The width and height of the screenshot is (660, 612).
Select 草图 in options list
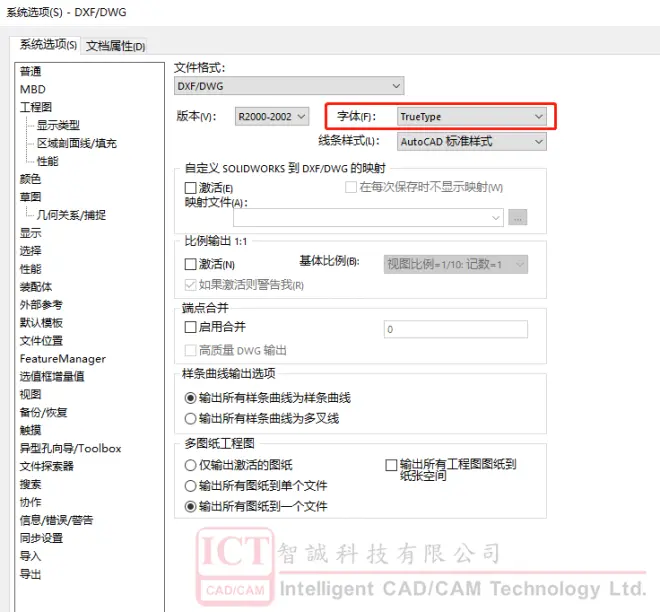click(30, 197)
